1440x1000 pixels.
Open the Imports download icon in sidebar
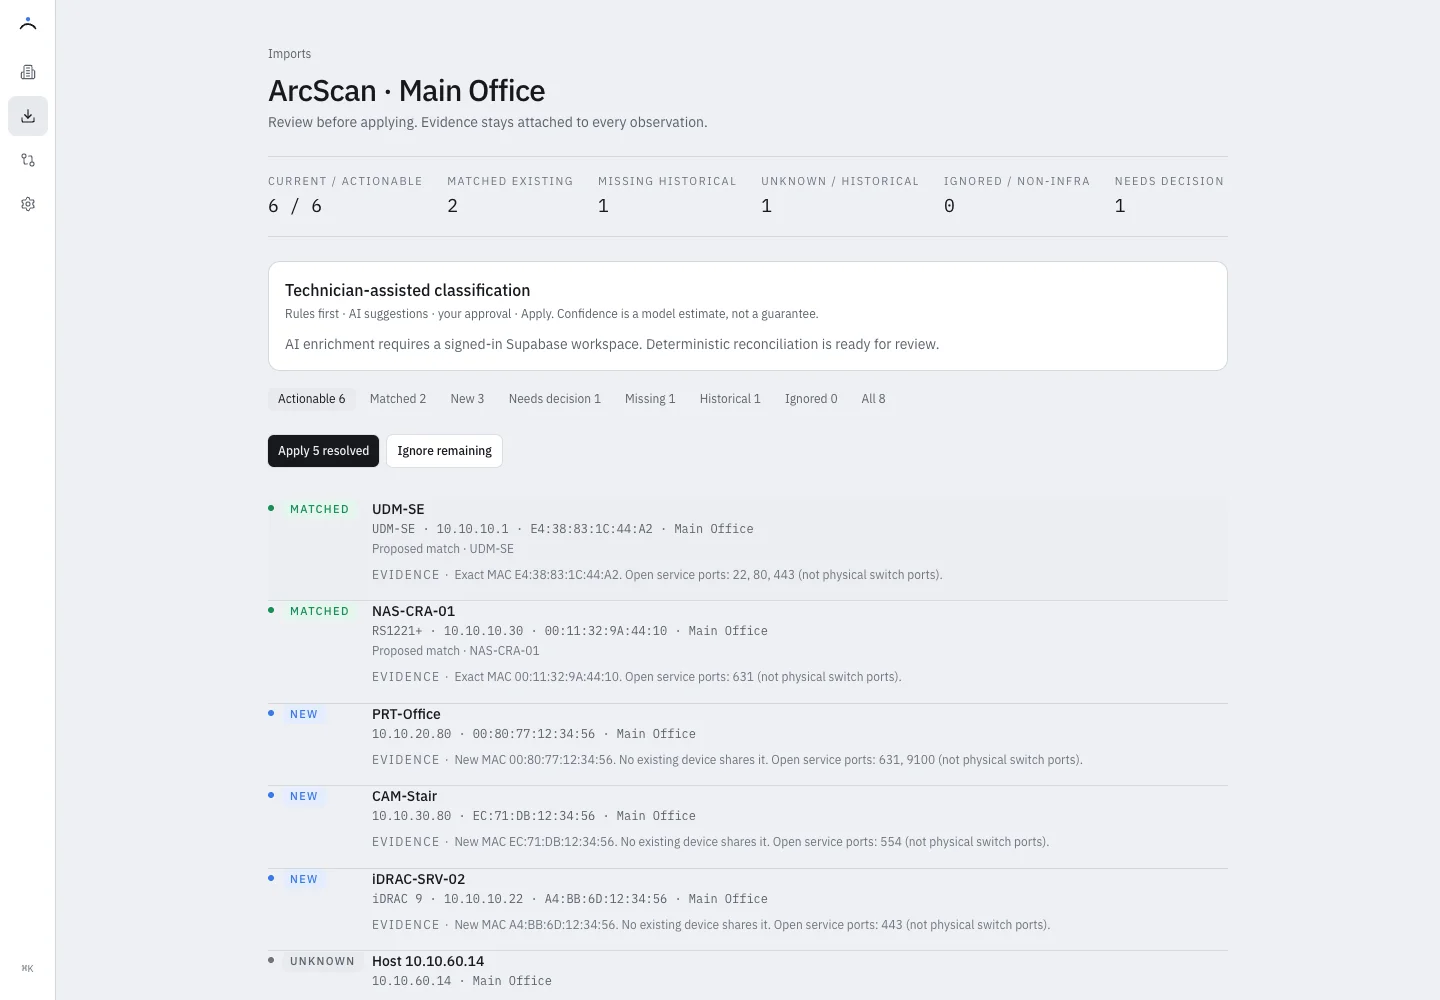28,116
